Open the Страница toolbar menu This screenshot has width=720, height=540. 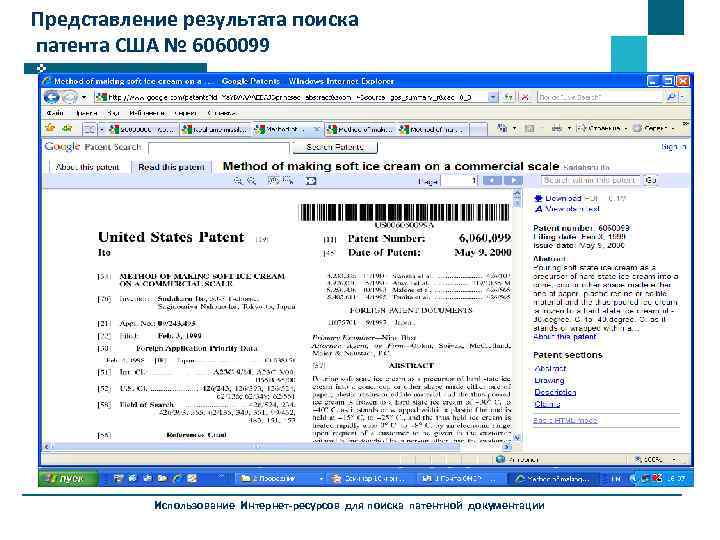602,129
